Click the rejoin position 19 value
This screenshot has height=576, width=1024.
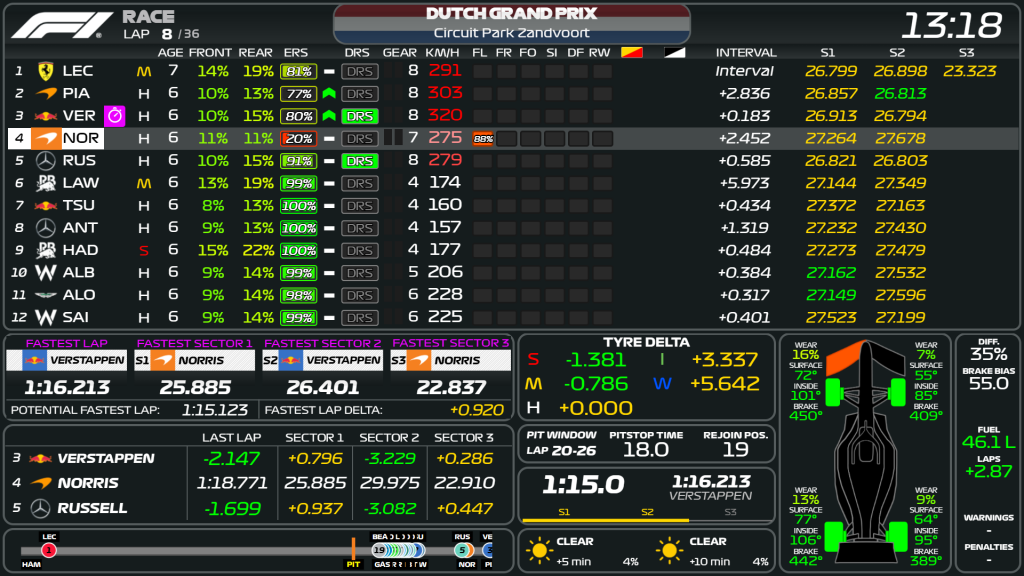735,449
